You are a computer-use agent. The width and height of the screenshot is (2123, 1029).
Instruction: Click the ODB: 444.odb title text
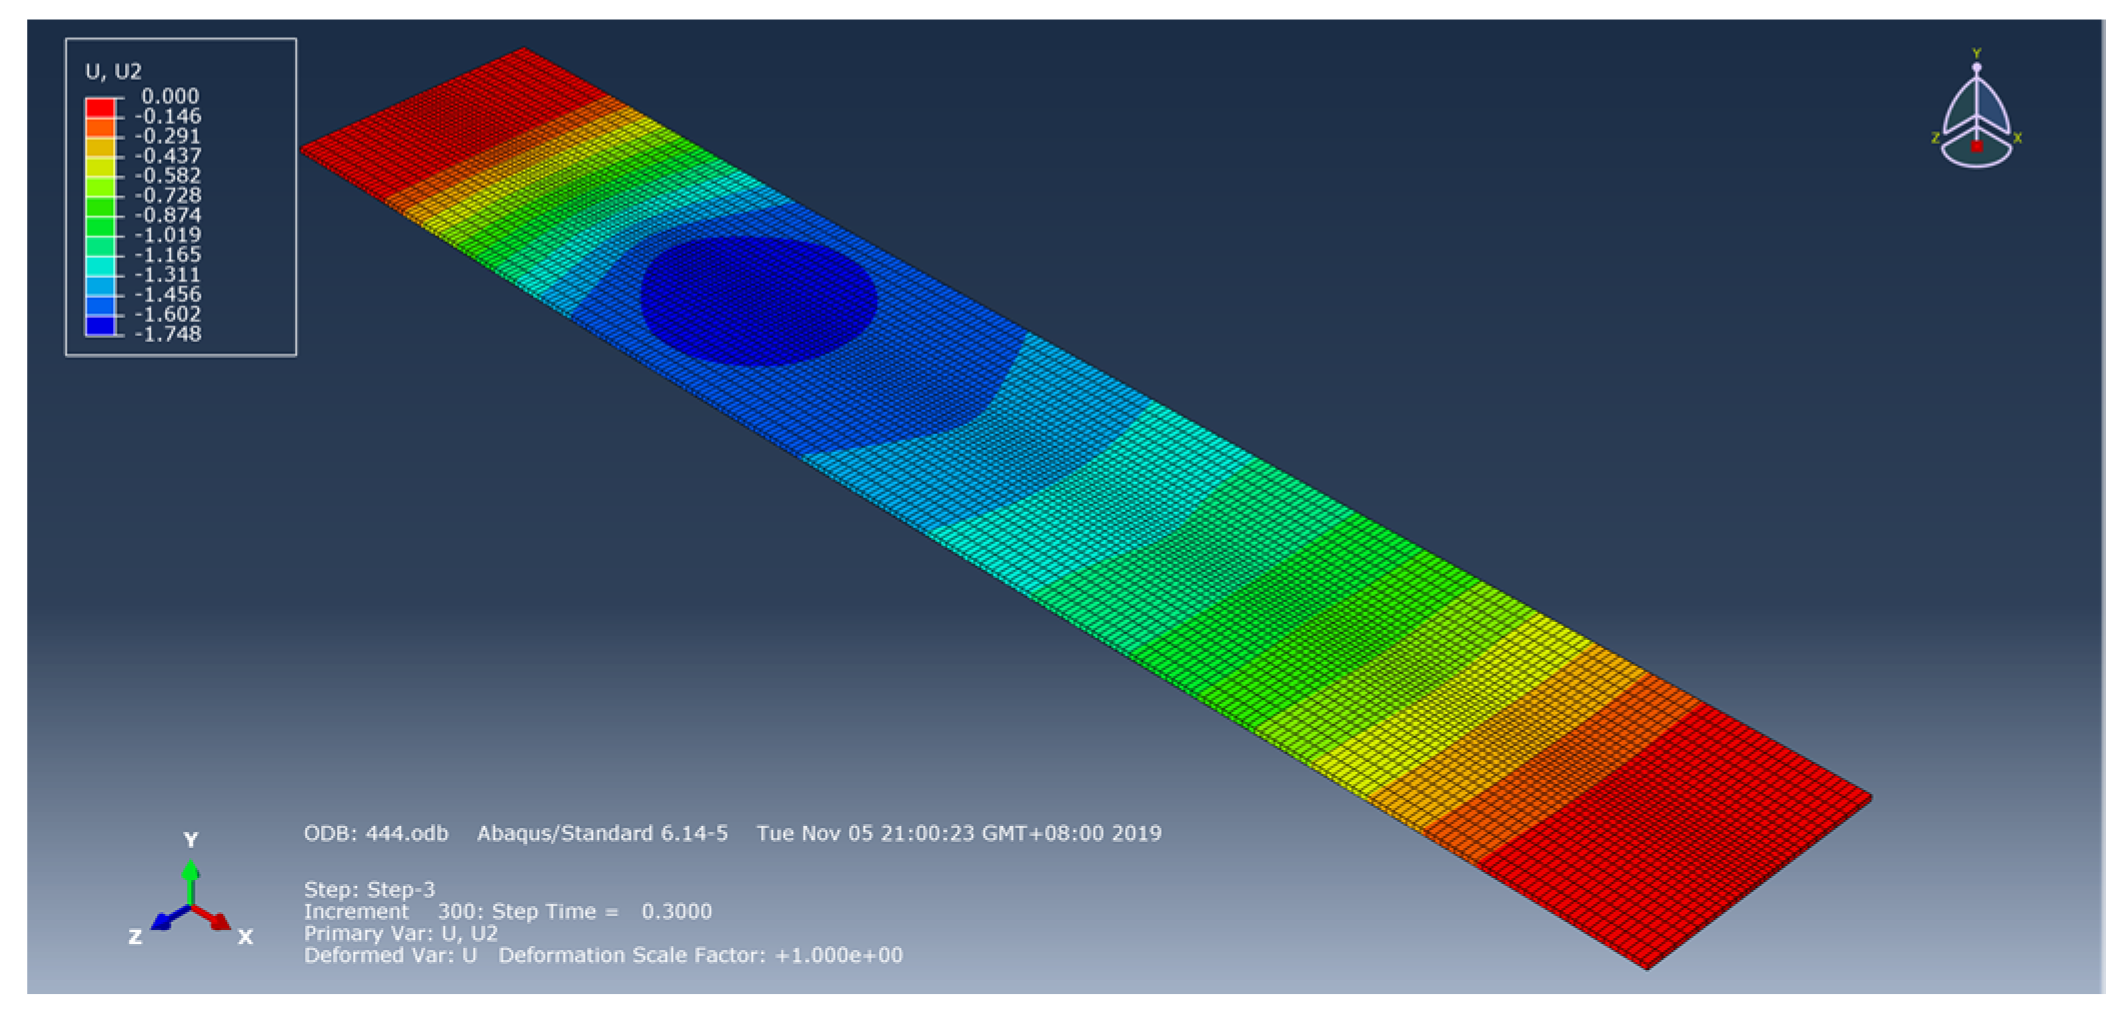(376, 833)
